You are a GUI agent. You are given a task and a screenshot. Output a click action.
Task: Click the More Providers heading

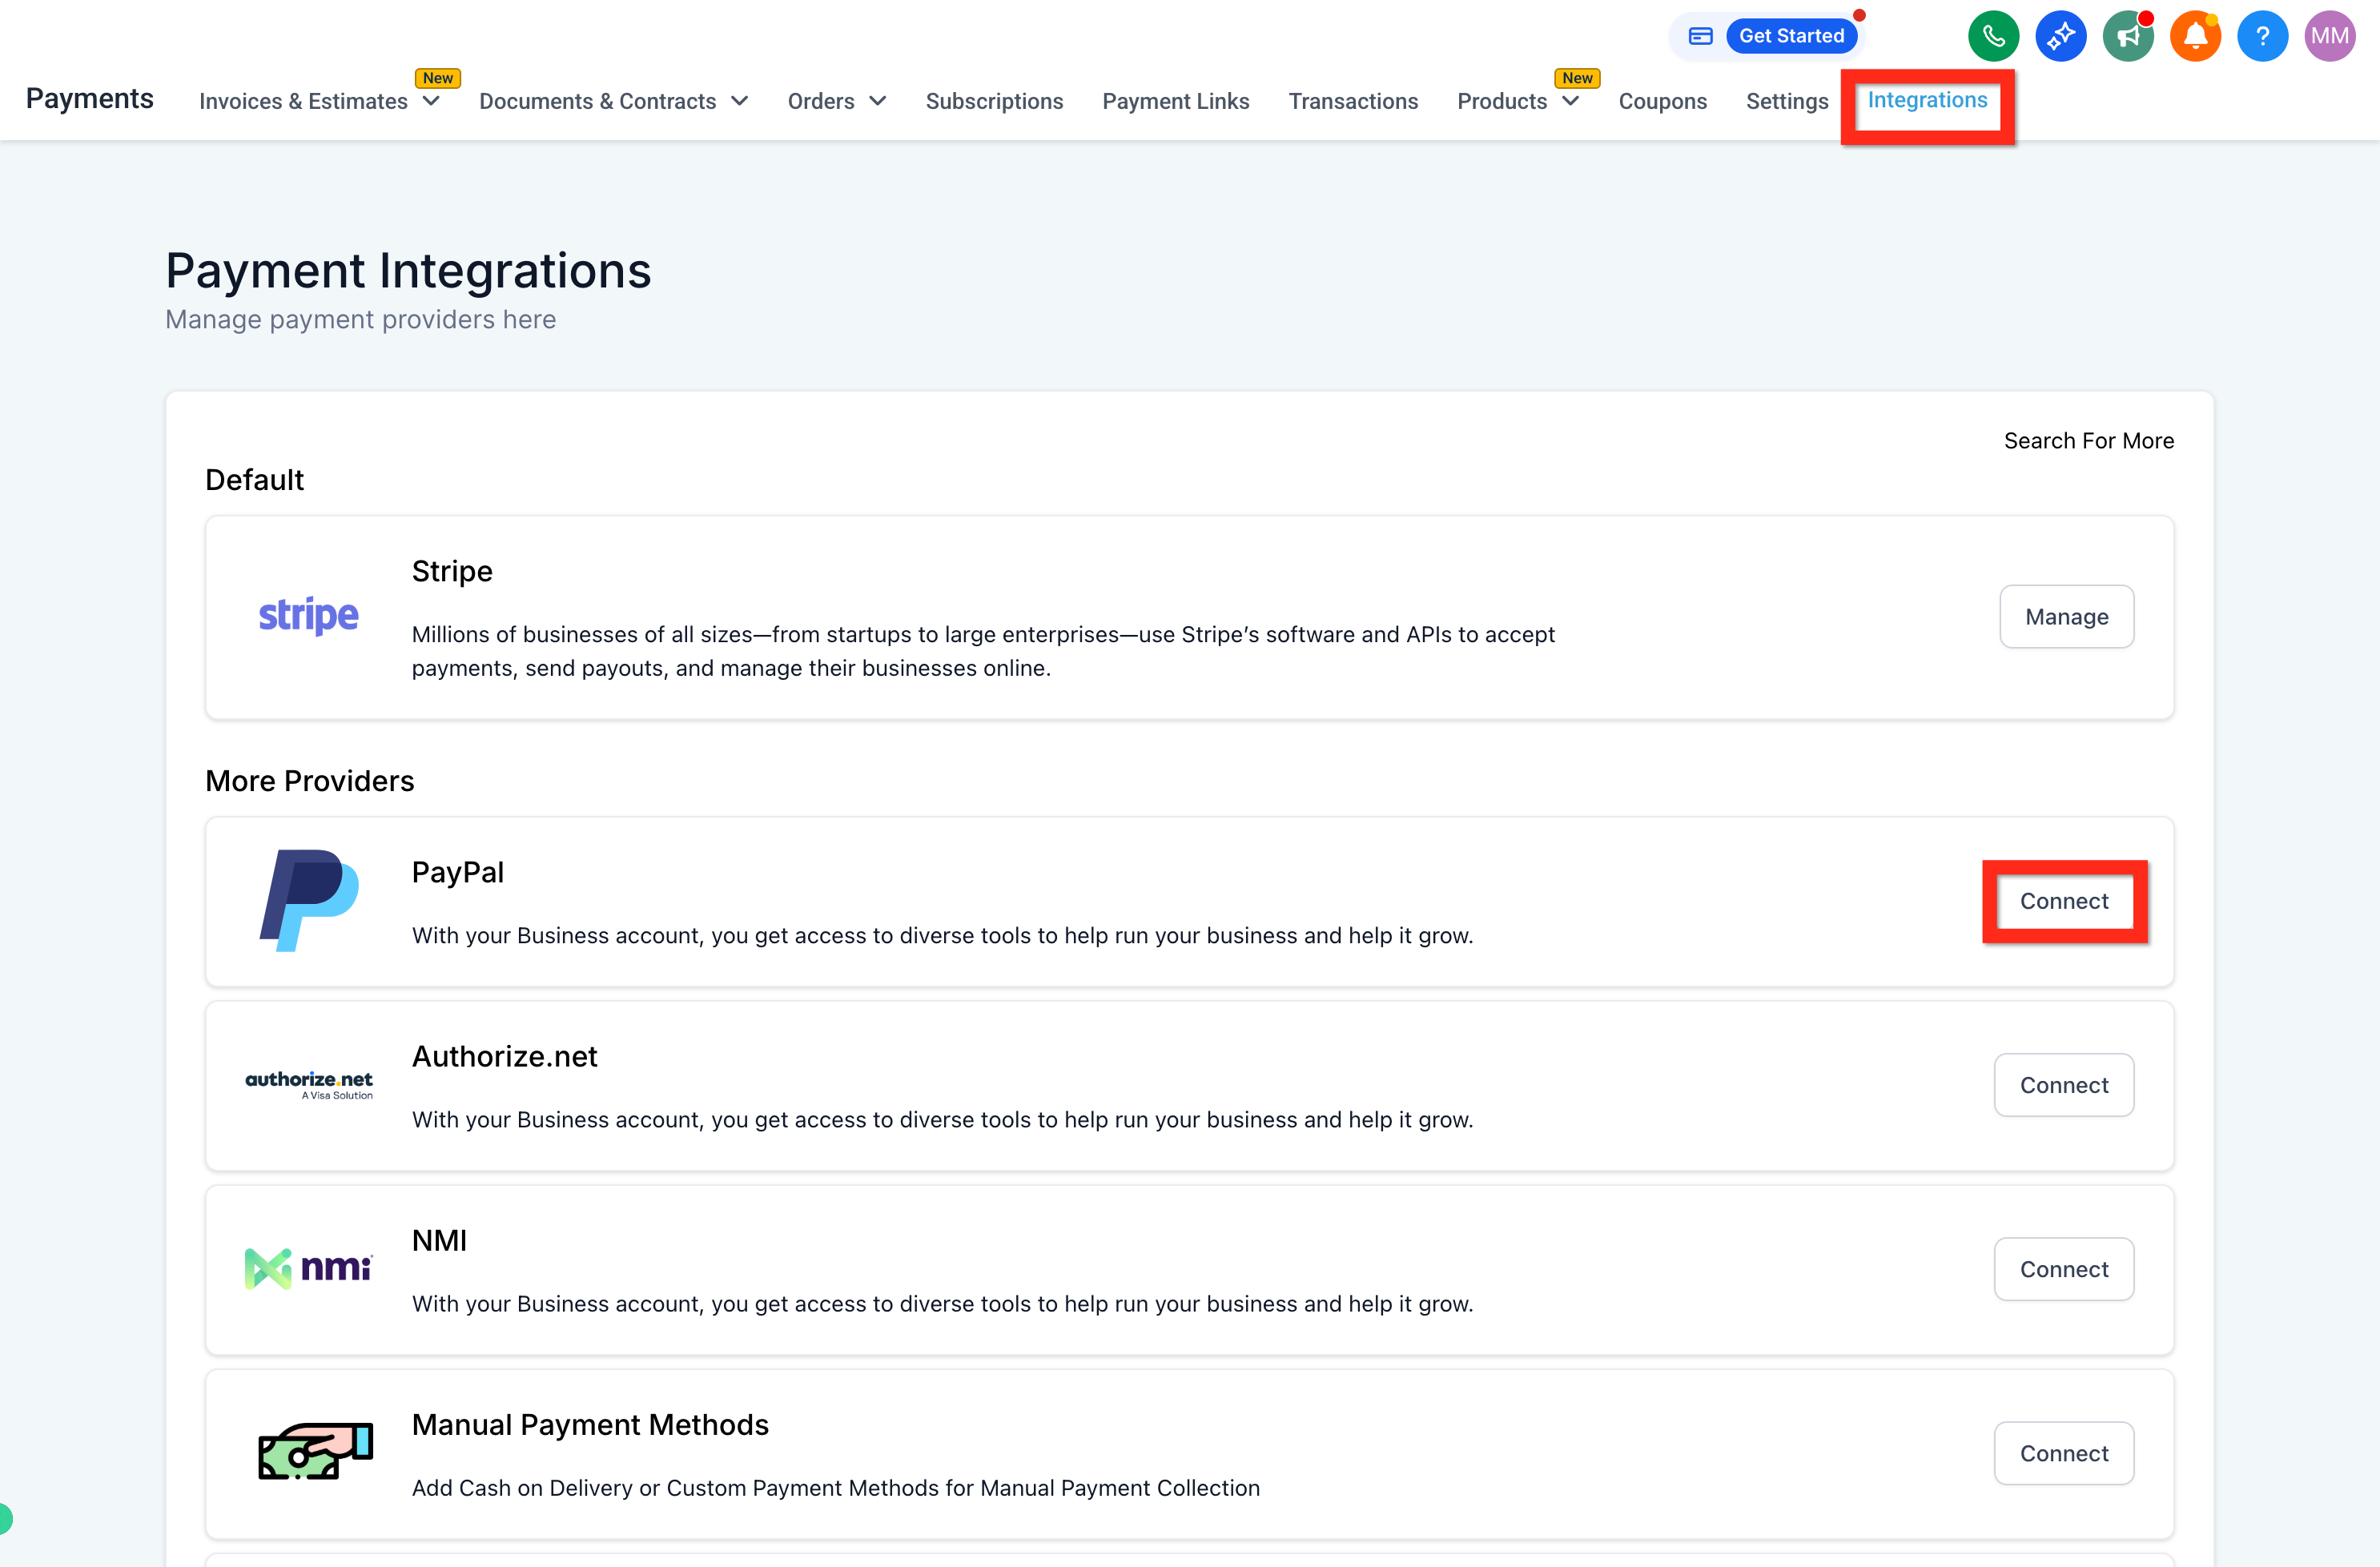(x=309, y=781)
